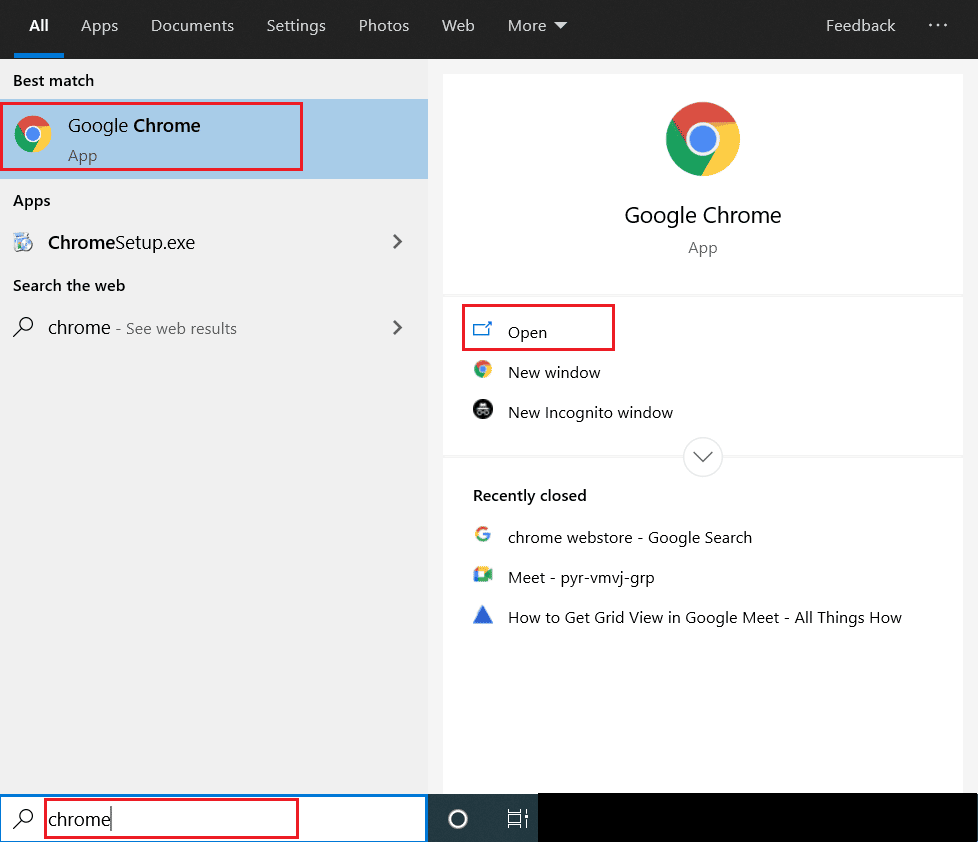This screenshot has width=978, height=842.
Task: Expand the More filter dropdown
Action: click(x=537, y=26)
